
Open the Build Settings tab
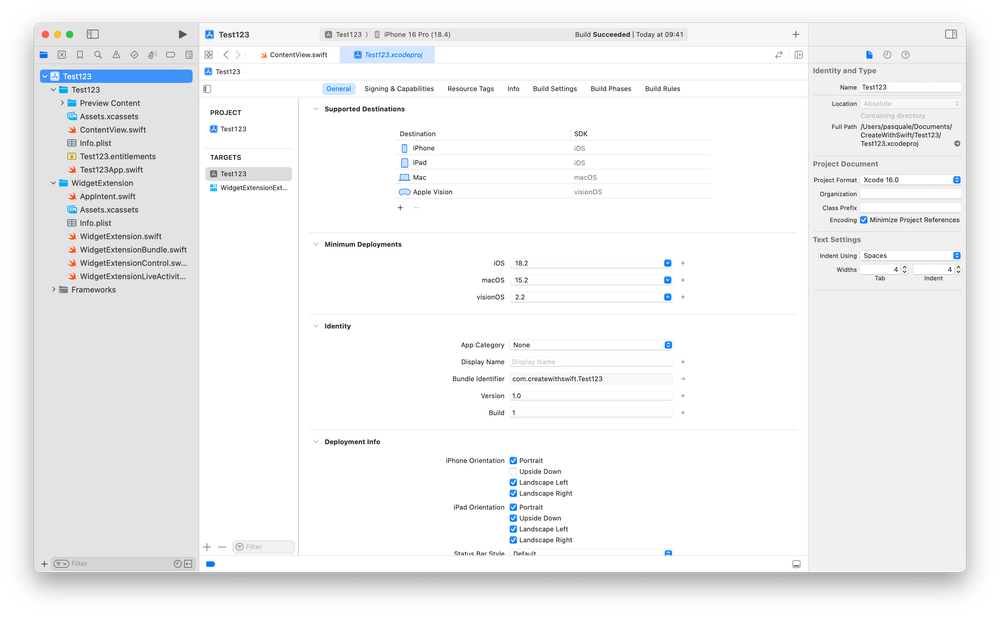coord(554,88)
